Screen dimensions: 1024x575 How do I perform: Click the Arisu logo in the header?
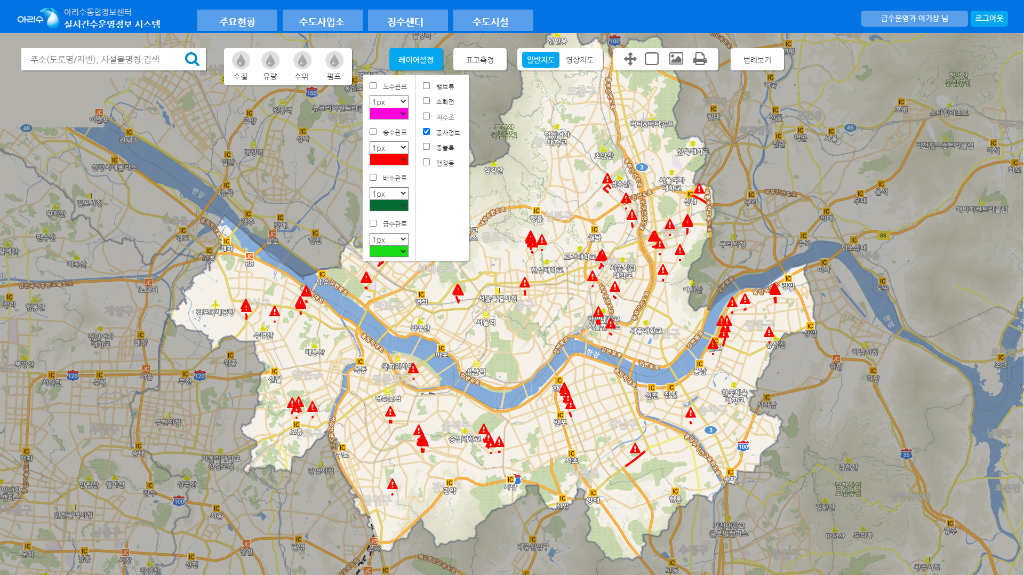pyautogui.click(x=38, y=18)
